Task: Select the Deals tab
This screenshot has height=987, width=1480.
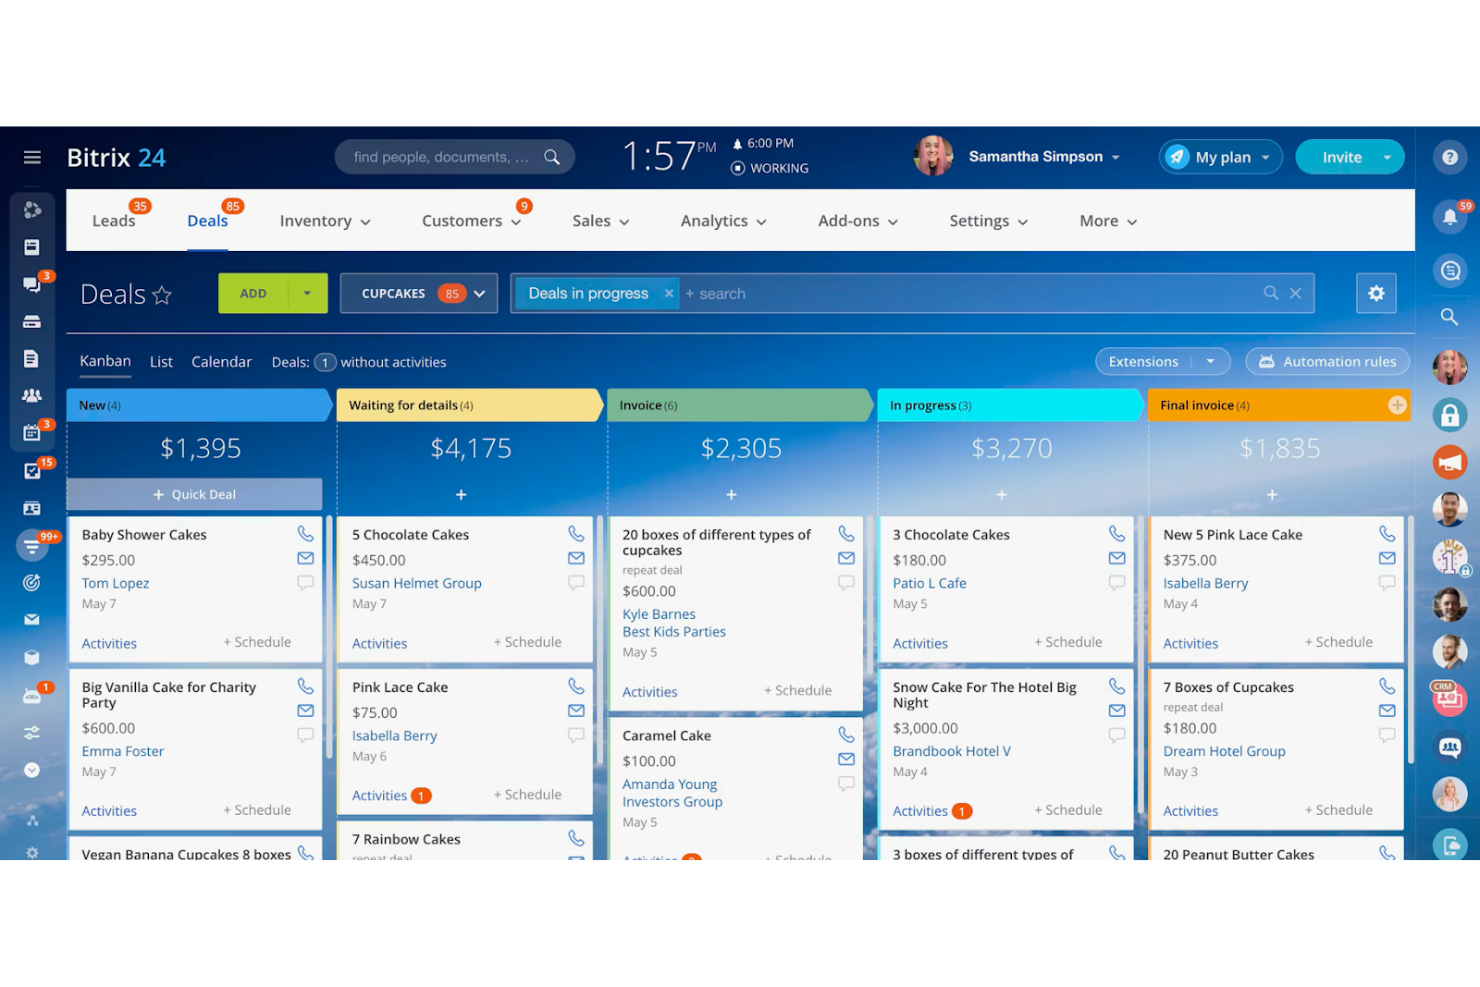Action: (x=207, y=221)
